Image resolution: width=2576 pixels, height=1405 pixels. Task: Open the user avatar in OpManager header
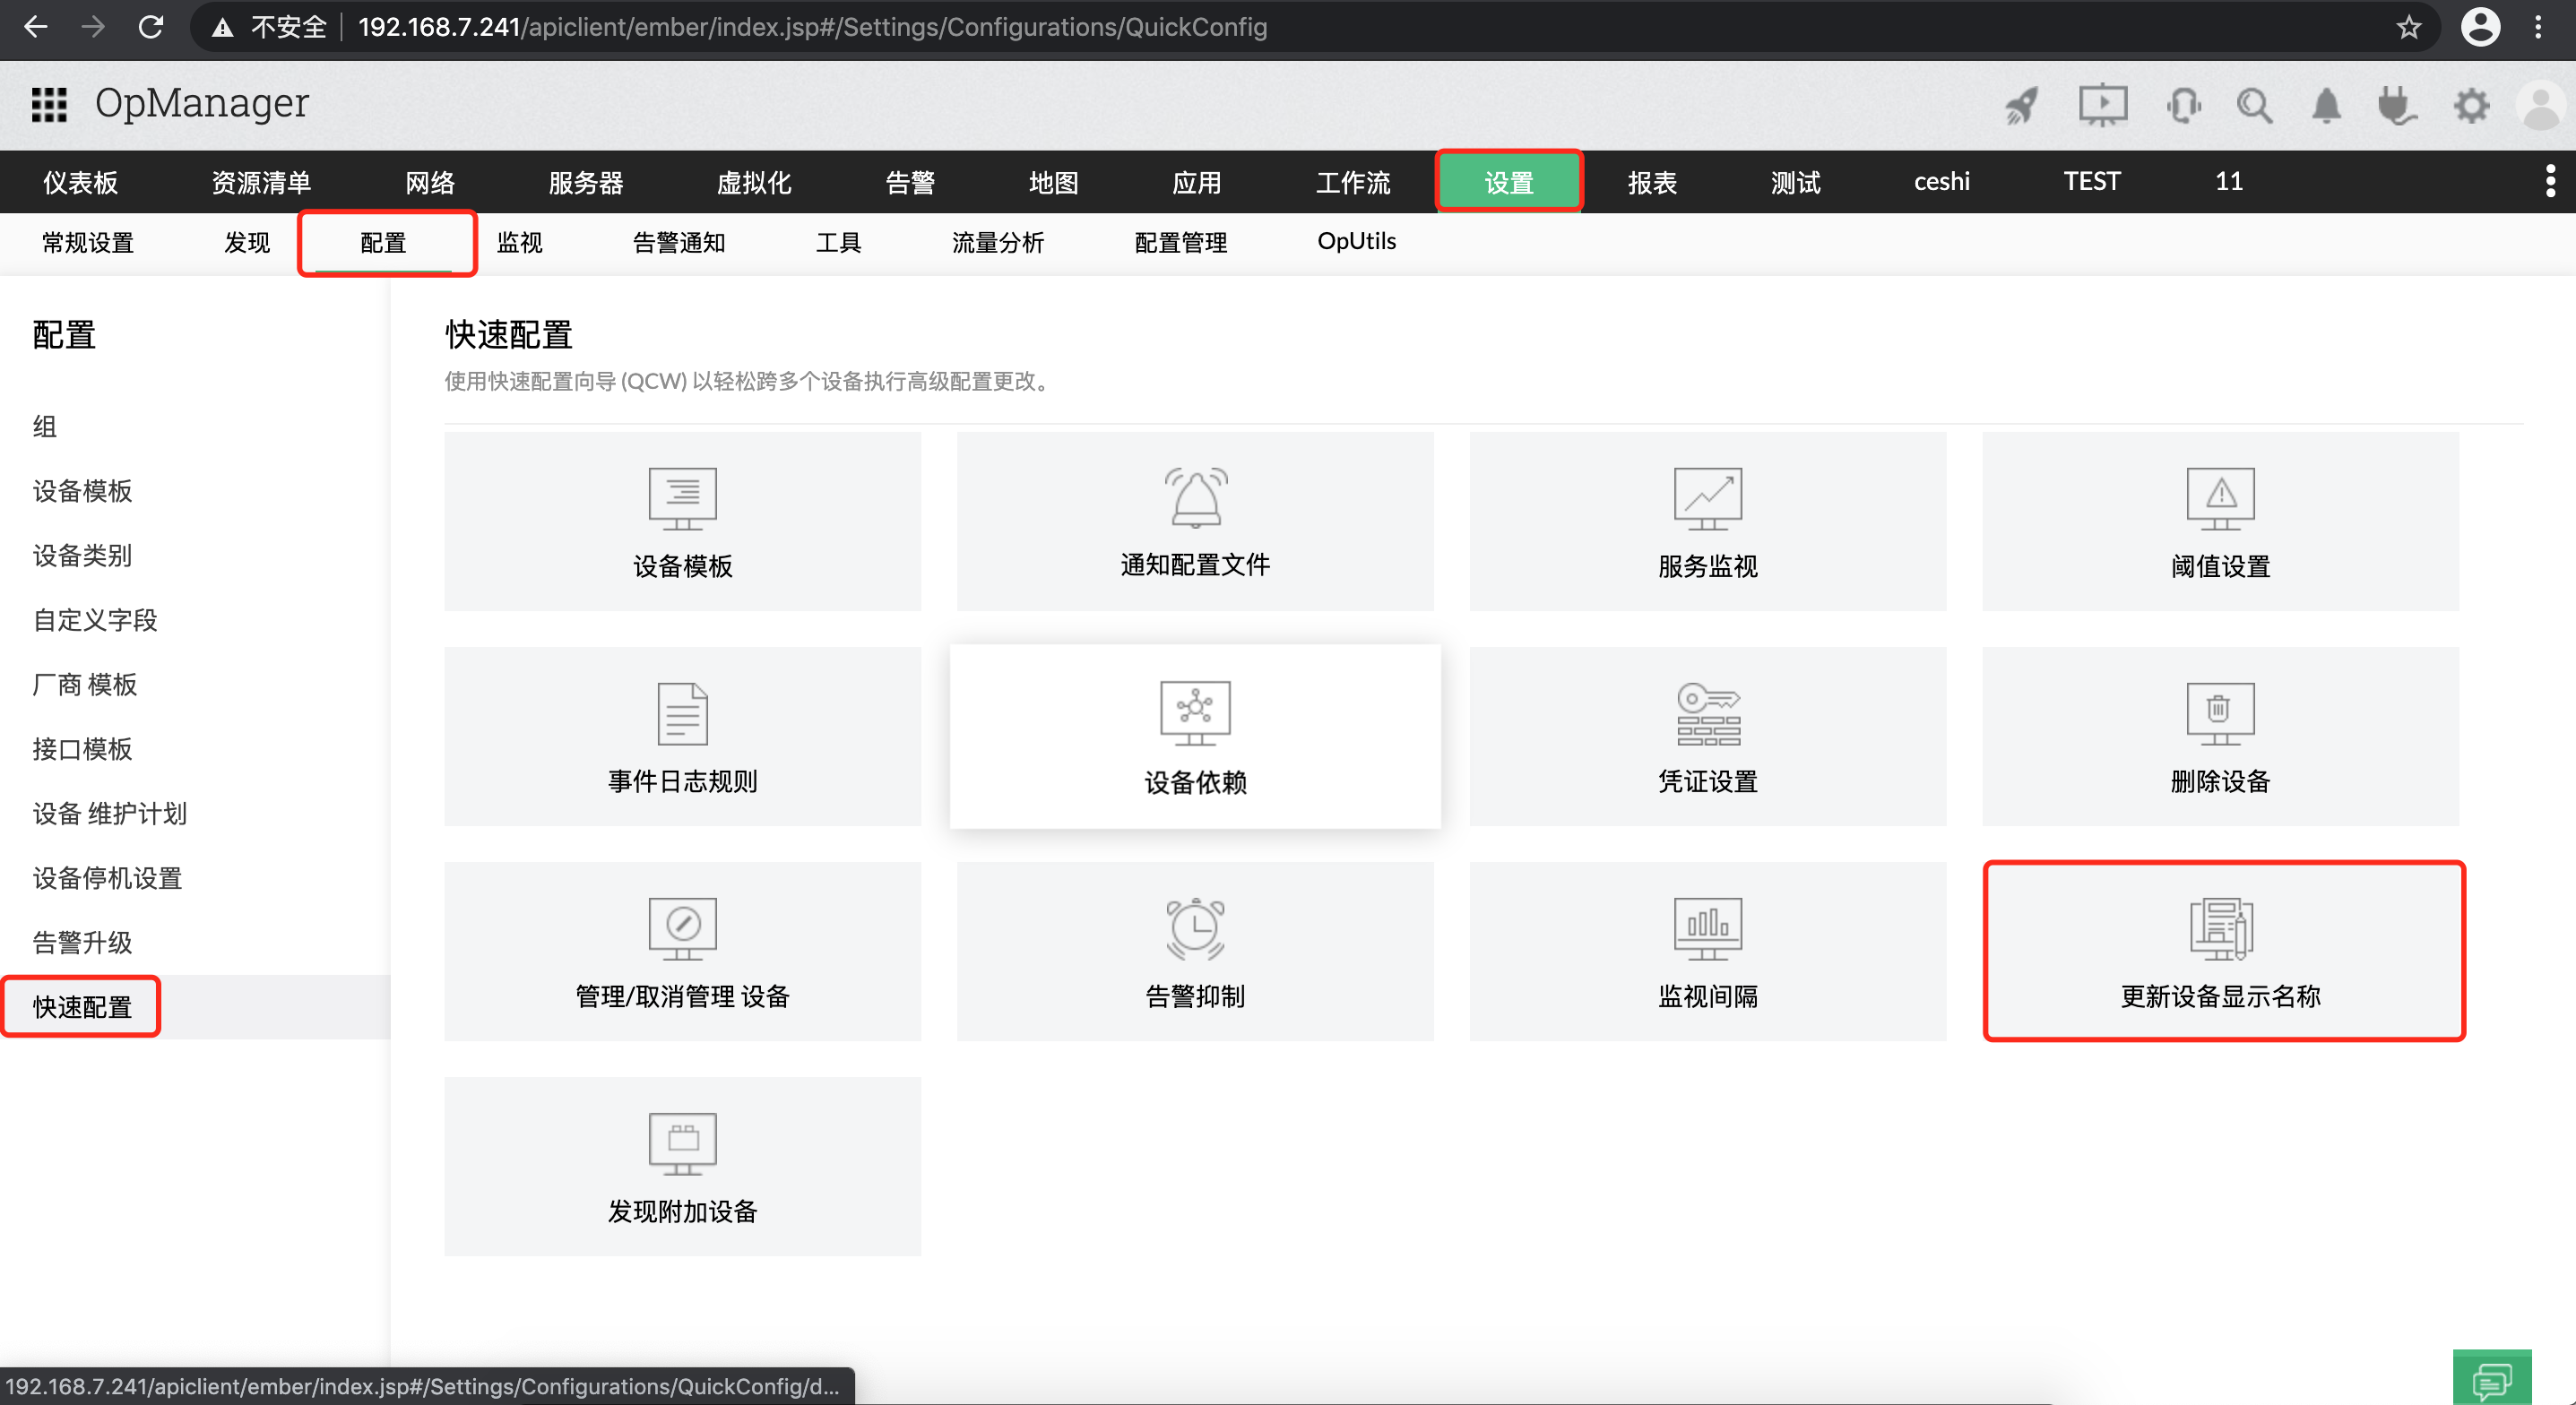2540,105
